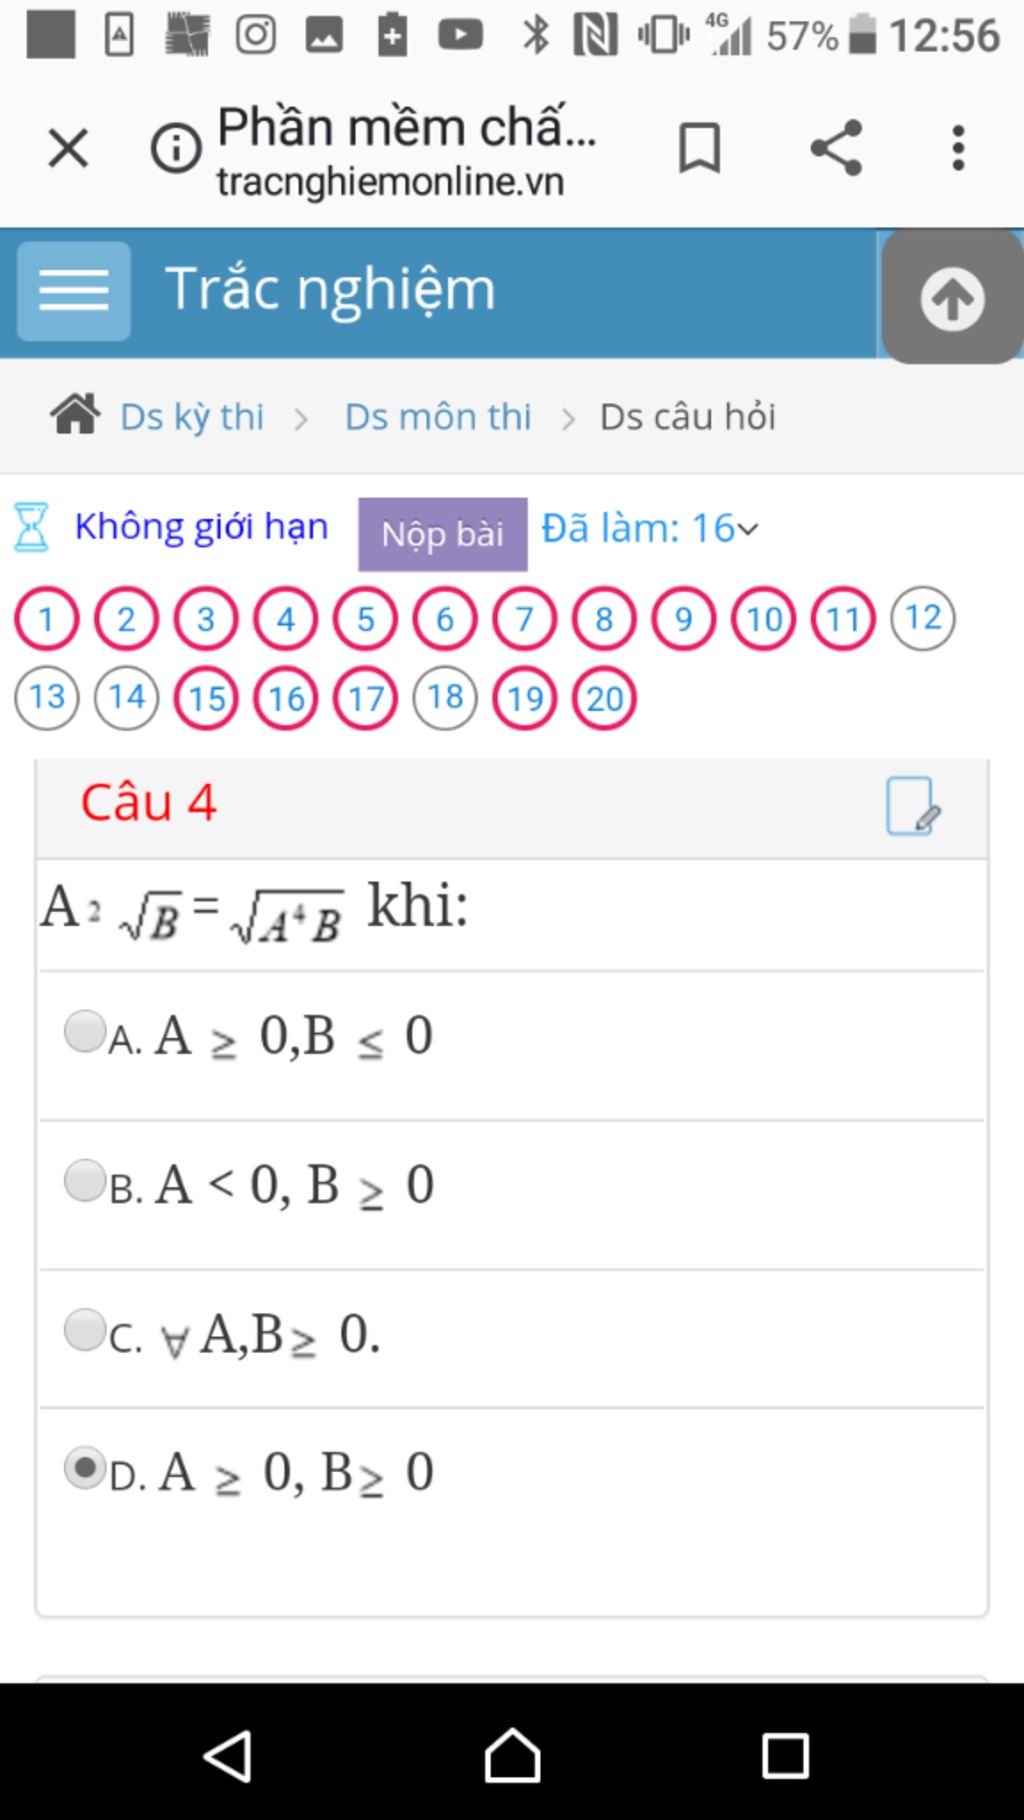Show site info icon
The width and height of the screenshot is (1024, 1820).
coord(176,148)
